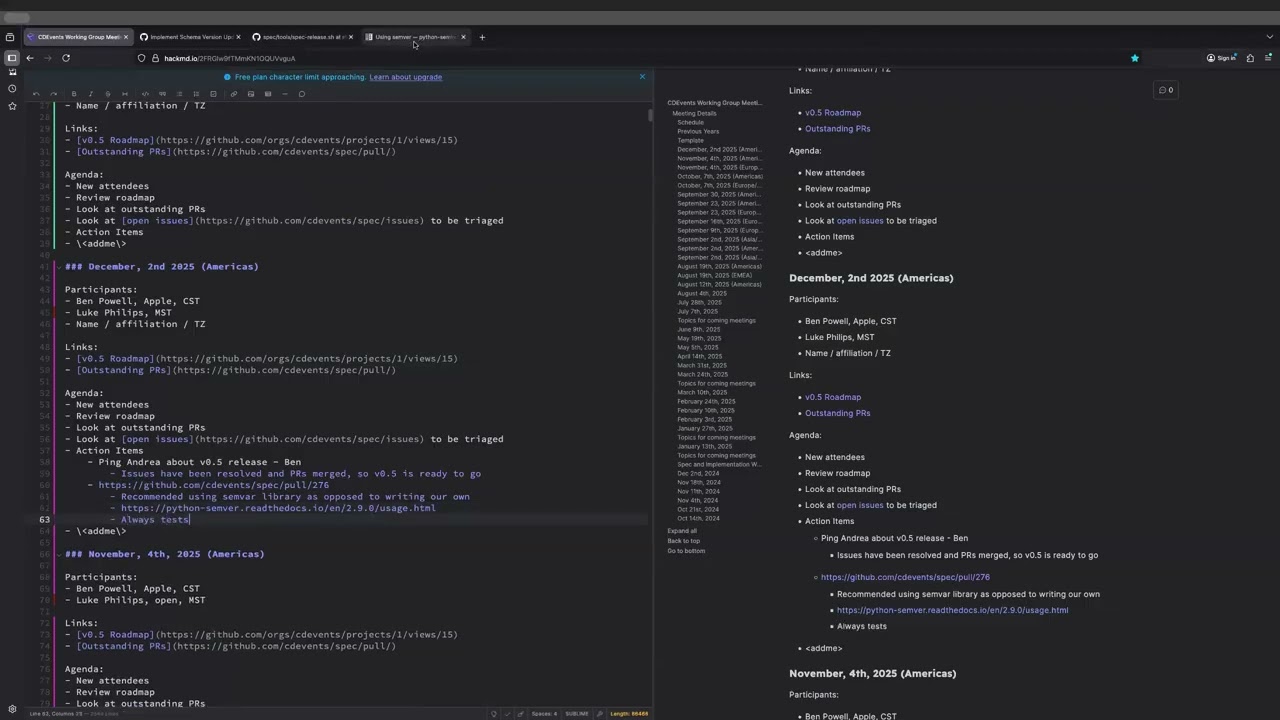Open settings gear at bottom left
Viewport: 1280px width, 720px height.
pyautogui.click(x=12, y=709)
